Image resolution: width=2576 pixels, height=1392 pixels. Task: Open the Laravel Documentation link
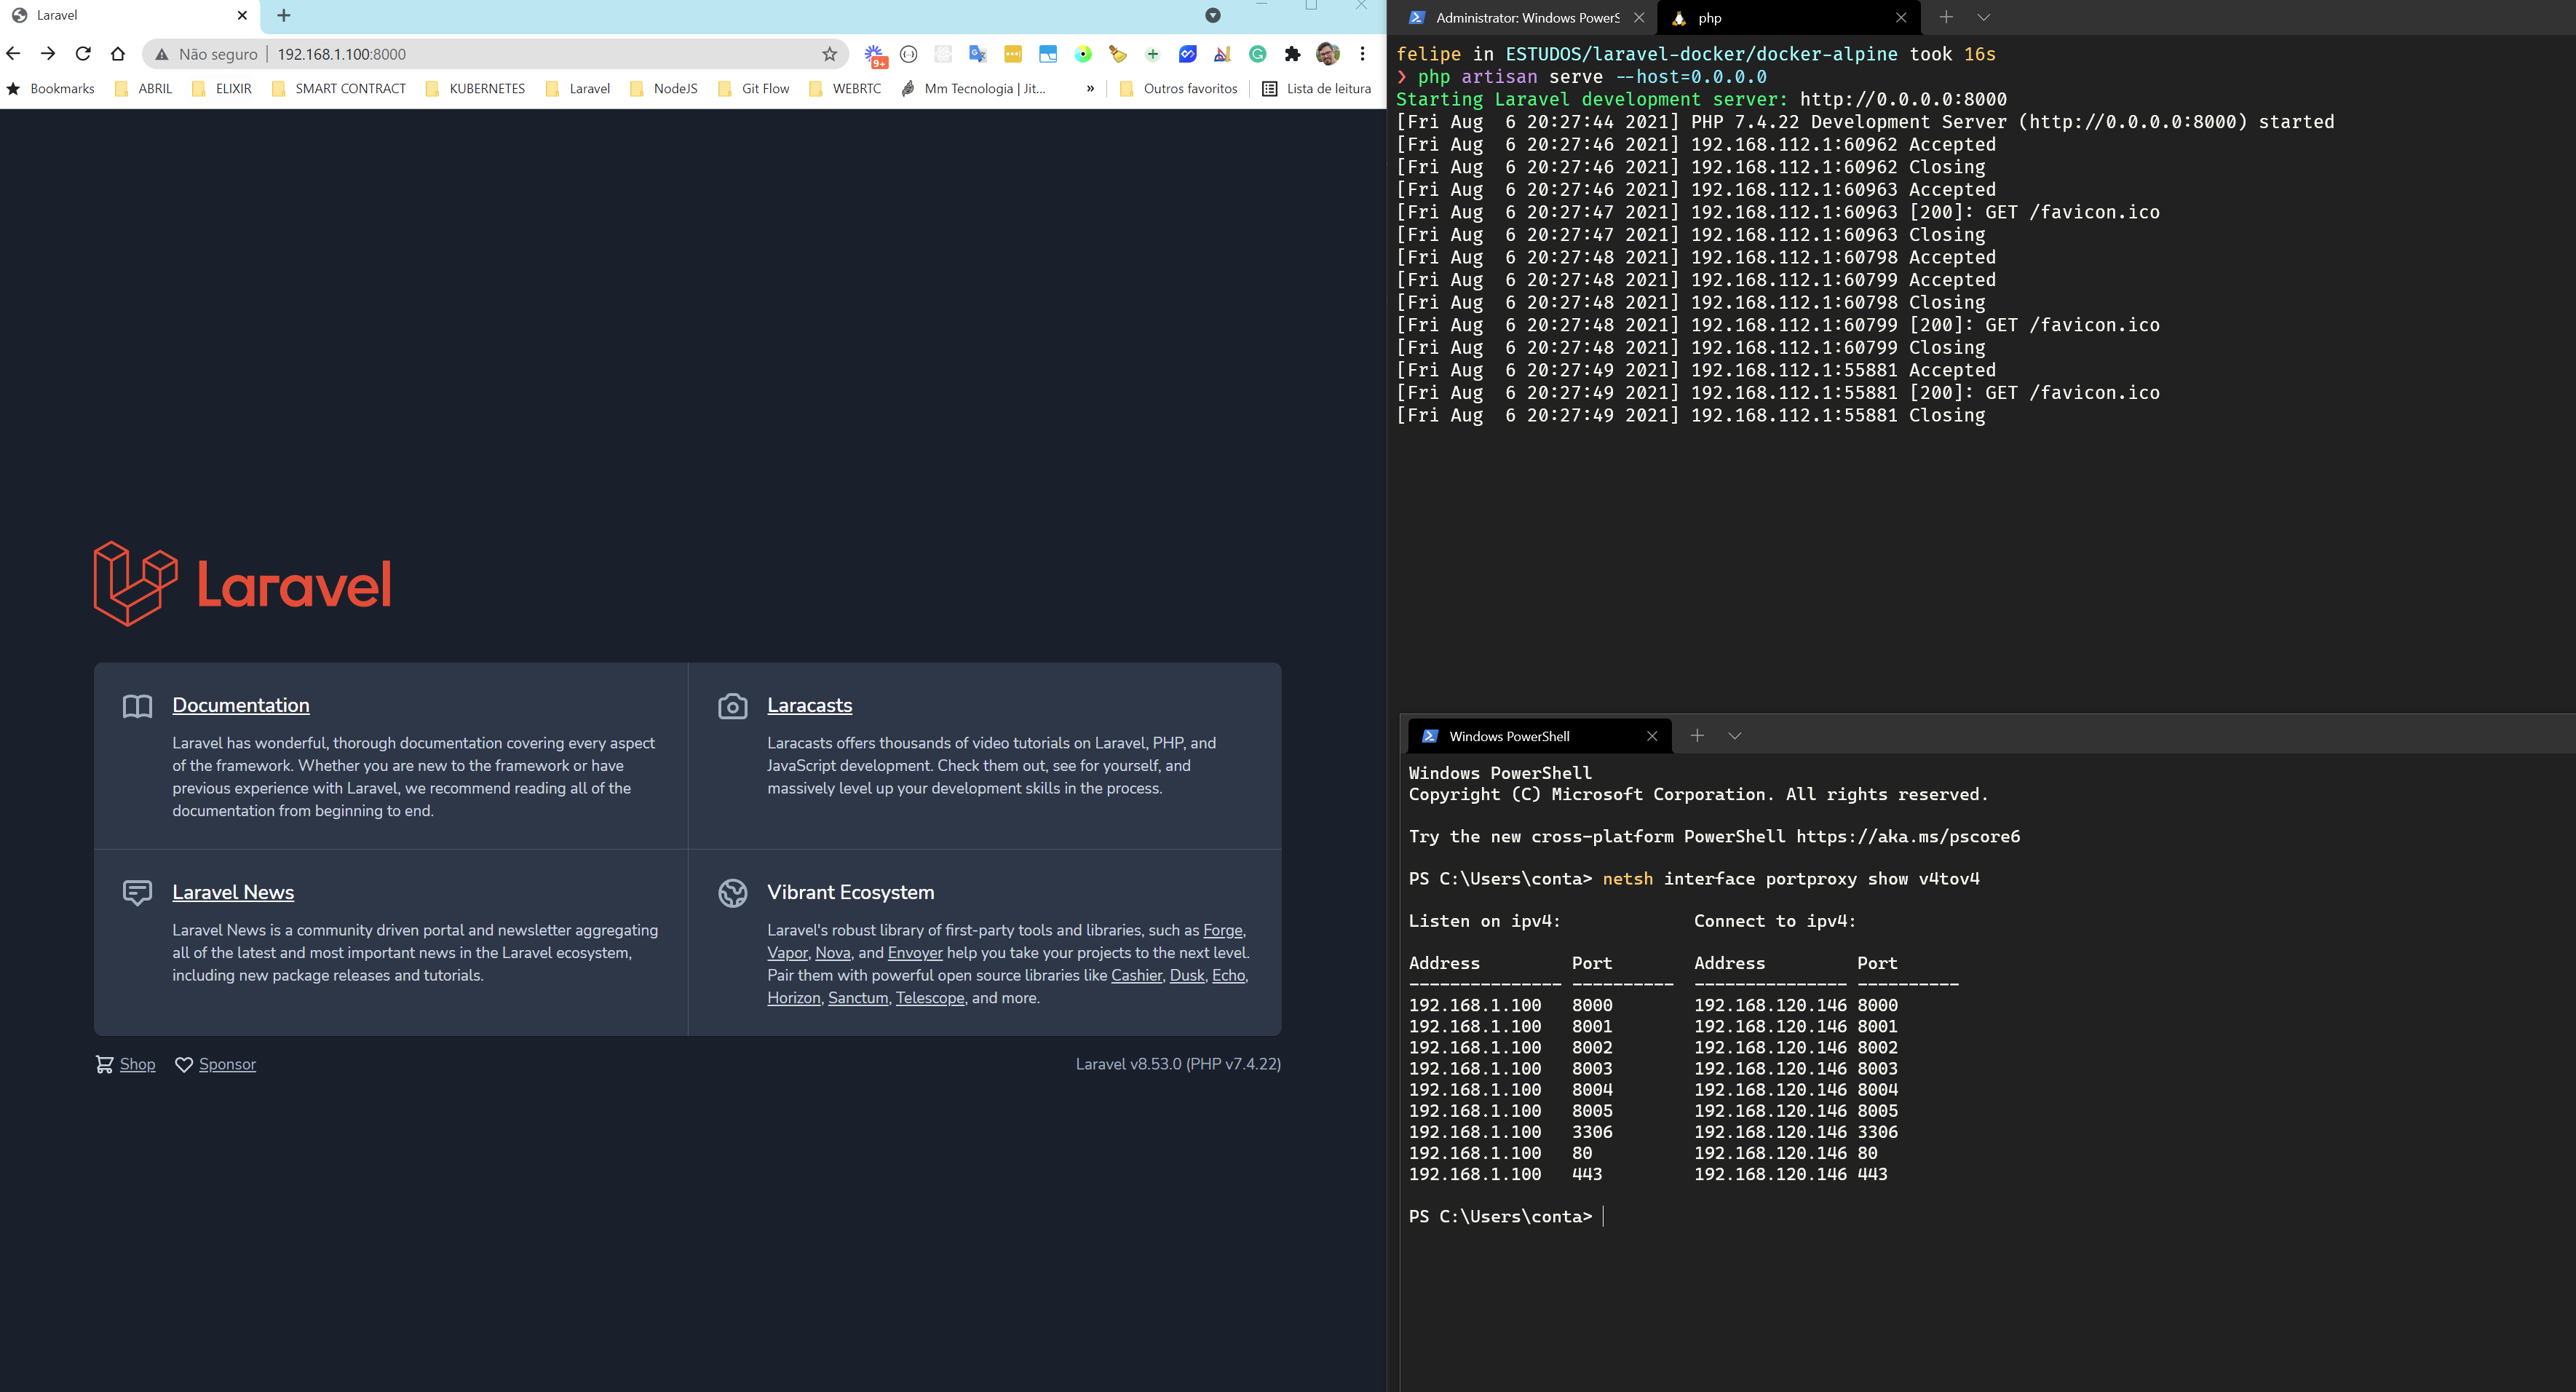point(240,705)
